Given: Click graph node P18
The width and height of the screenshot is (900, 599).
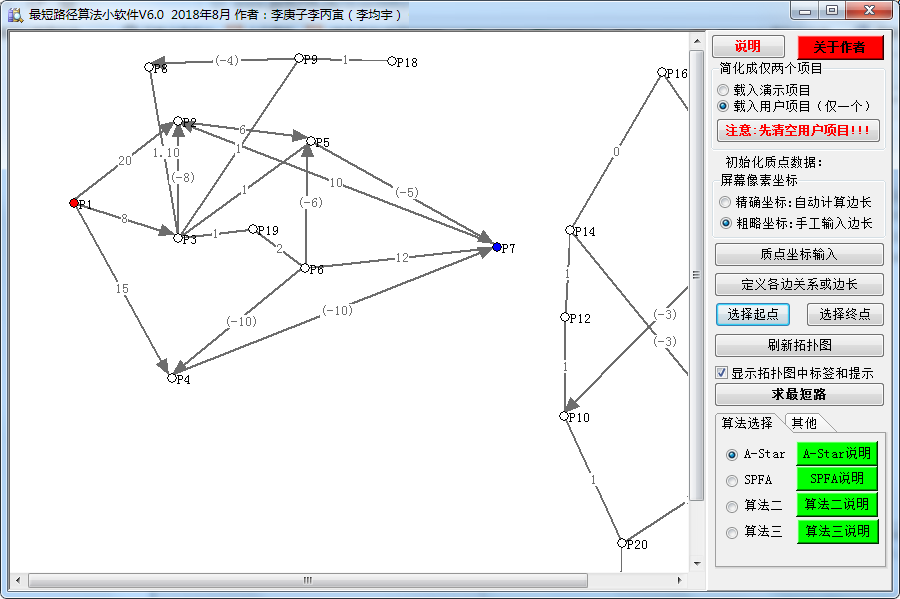Looking at the screenshot, I should pos(391,61).
